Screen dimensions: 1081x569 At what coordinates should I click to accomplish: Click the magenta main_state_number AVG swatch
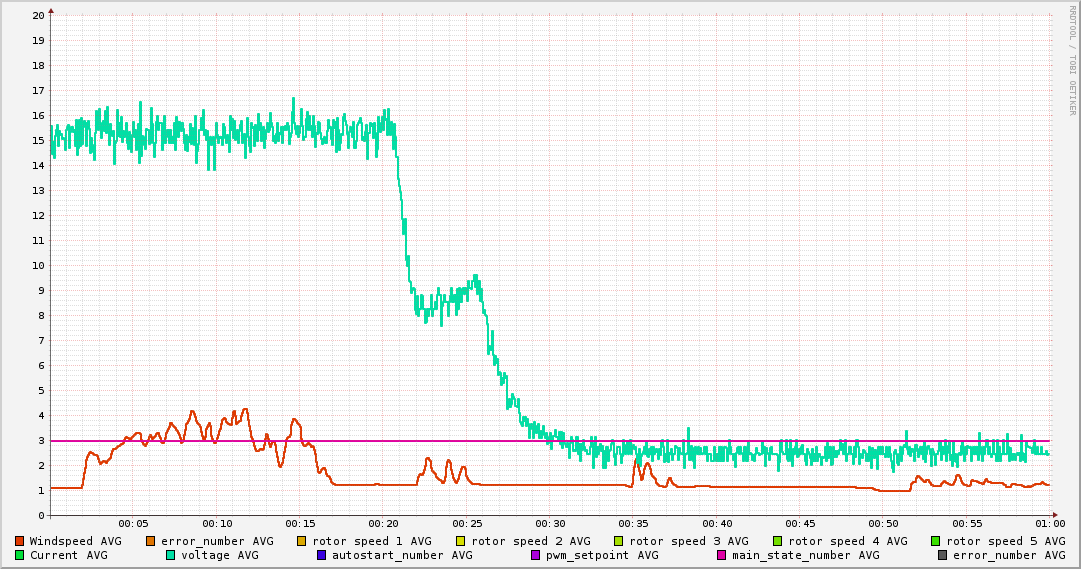pyautogui.click(x=722, y=555)
